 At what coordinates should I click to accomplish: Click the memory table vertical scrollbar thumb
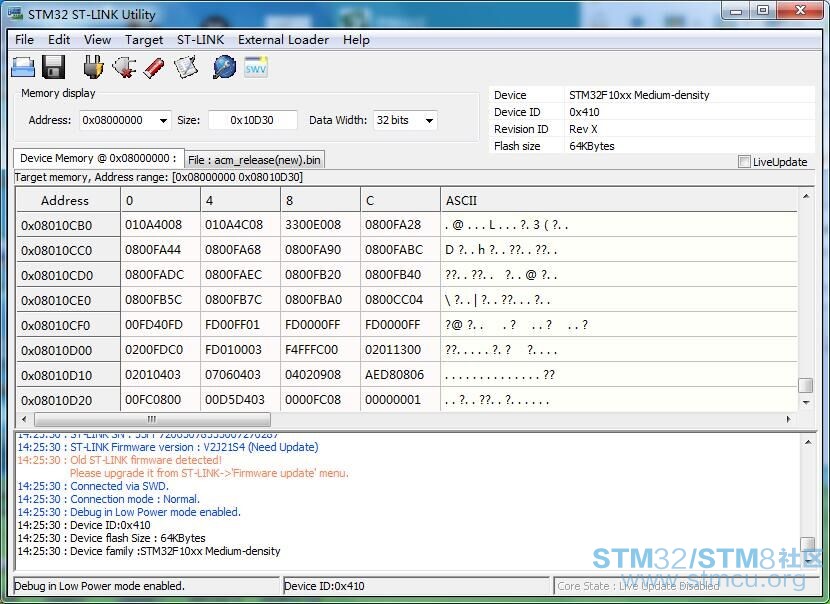805,385
